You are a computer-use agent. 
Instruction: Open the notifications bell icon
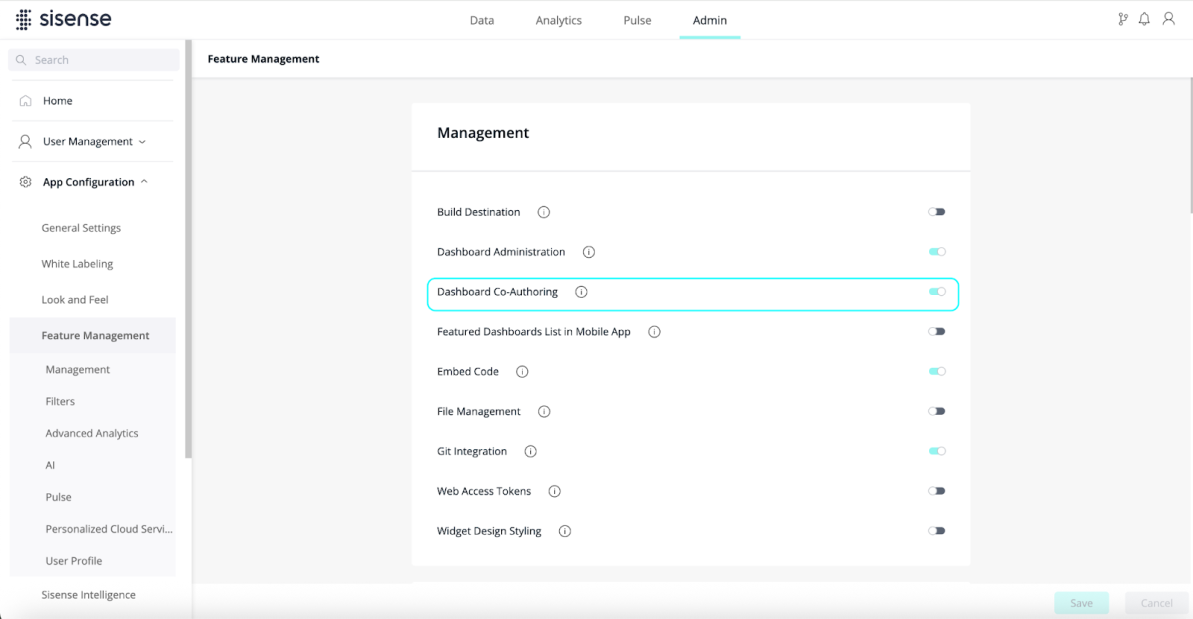pos(1144,20)
